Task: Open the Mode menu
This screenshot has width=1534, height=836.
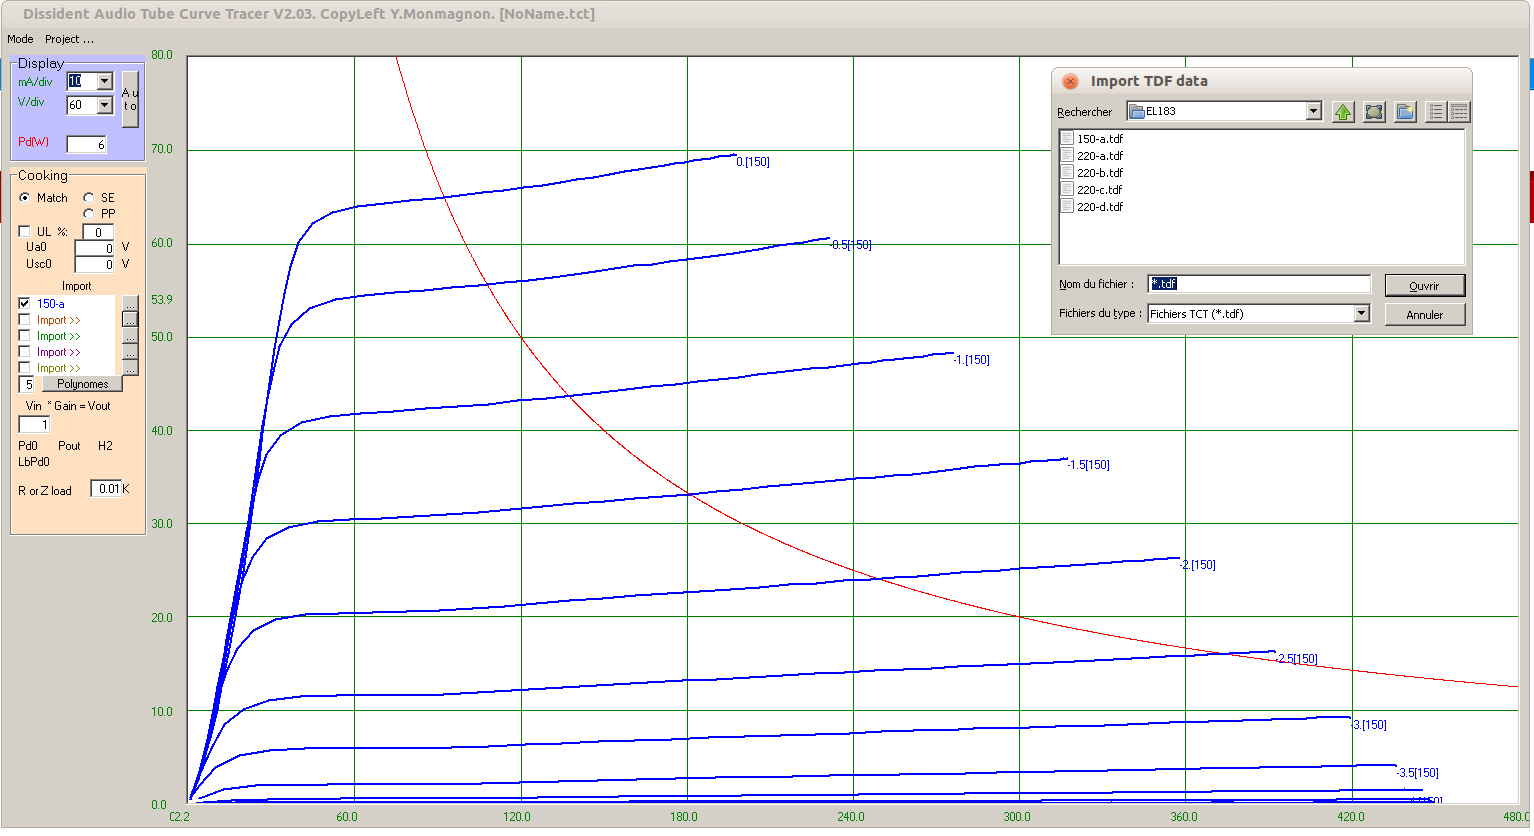Action: pos(20,39)
